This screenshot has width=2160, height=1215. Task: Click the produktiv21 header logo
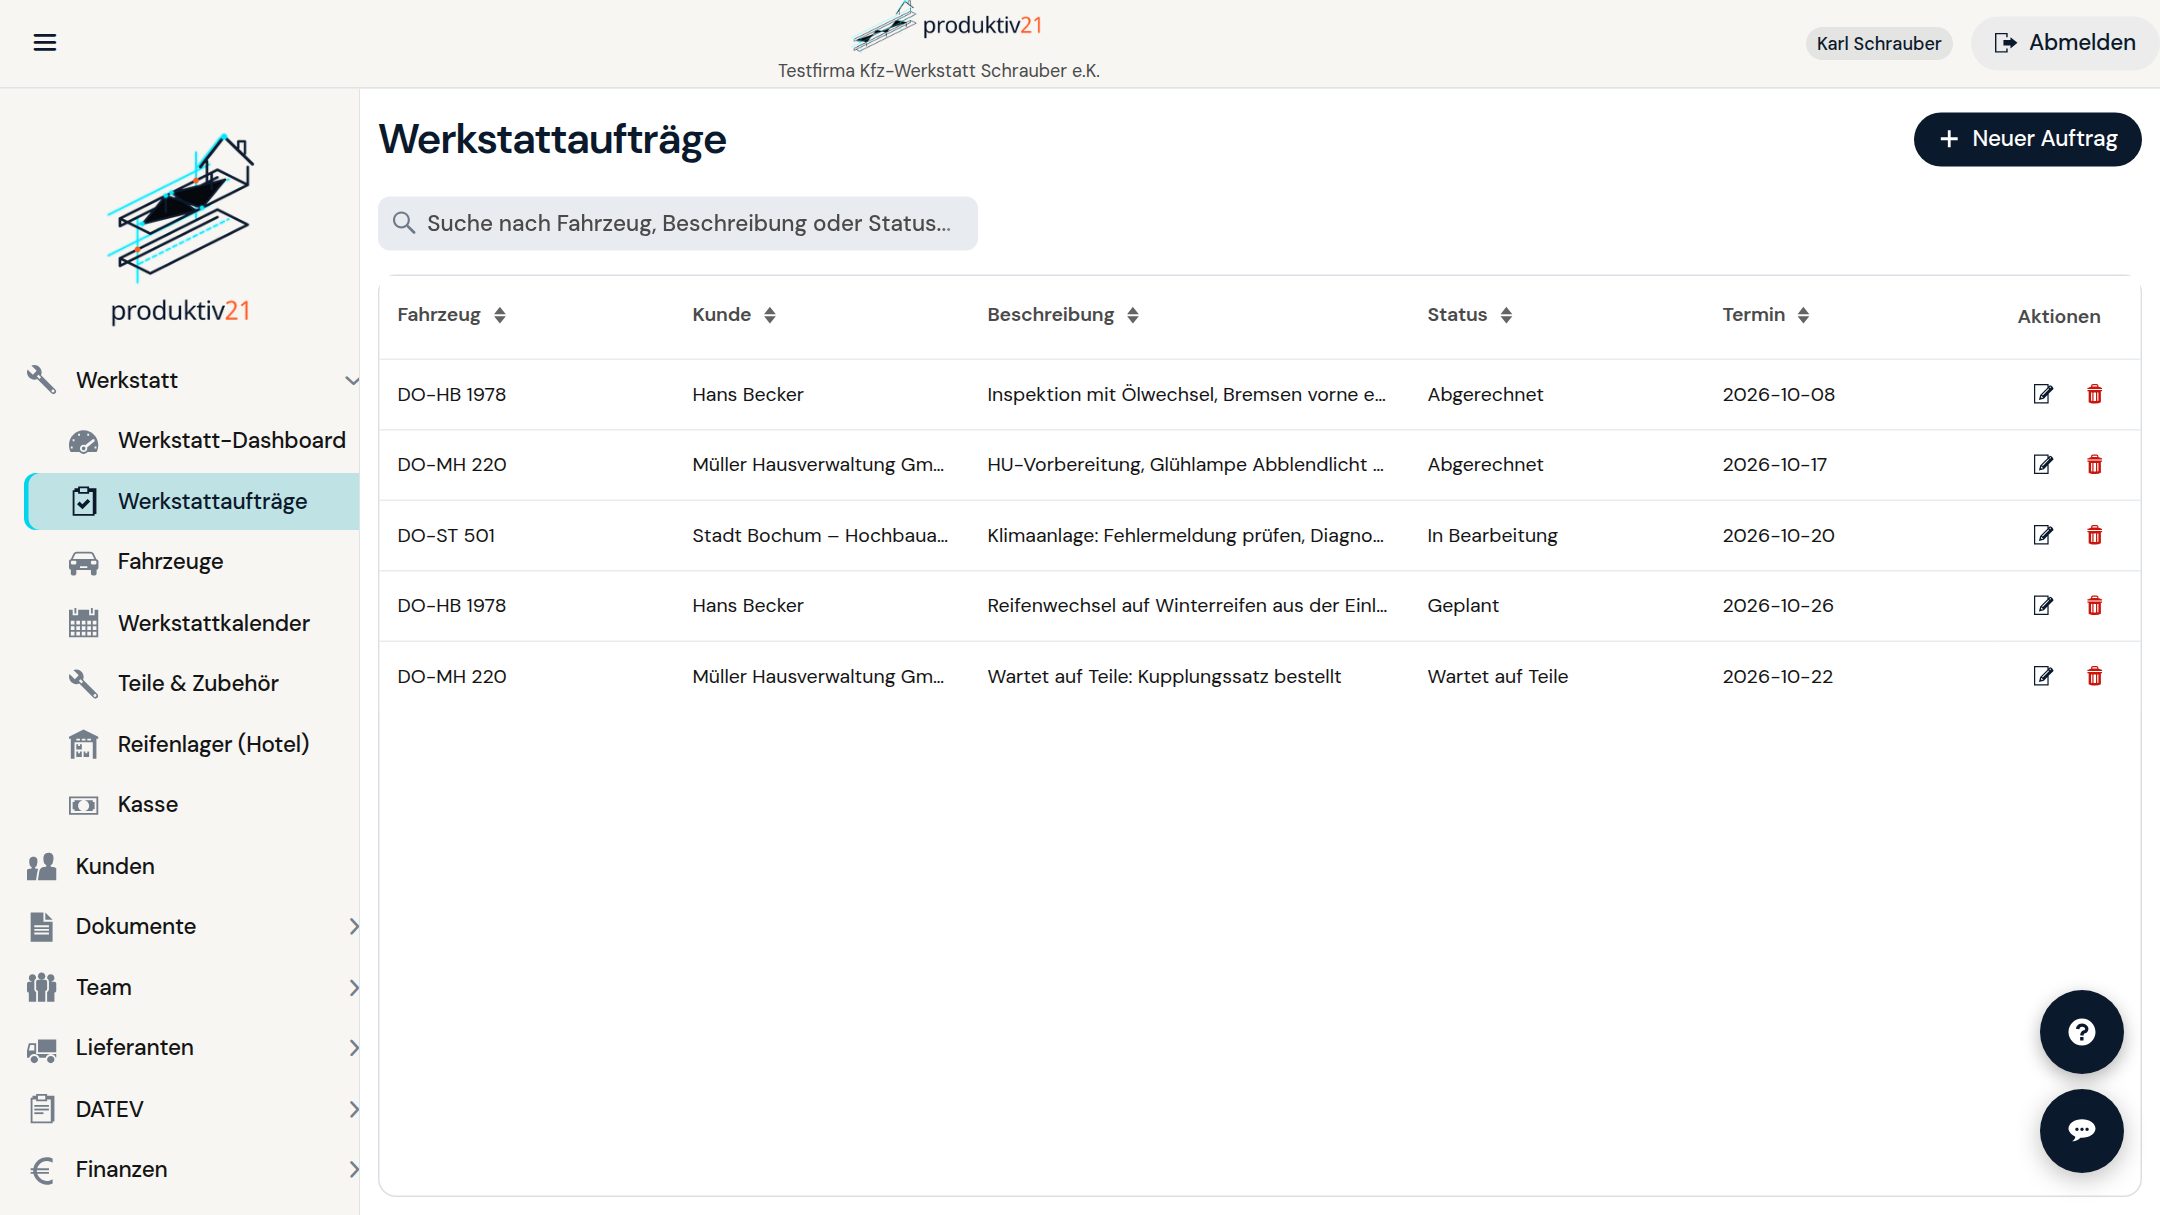946,27
